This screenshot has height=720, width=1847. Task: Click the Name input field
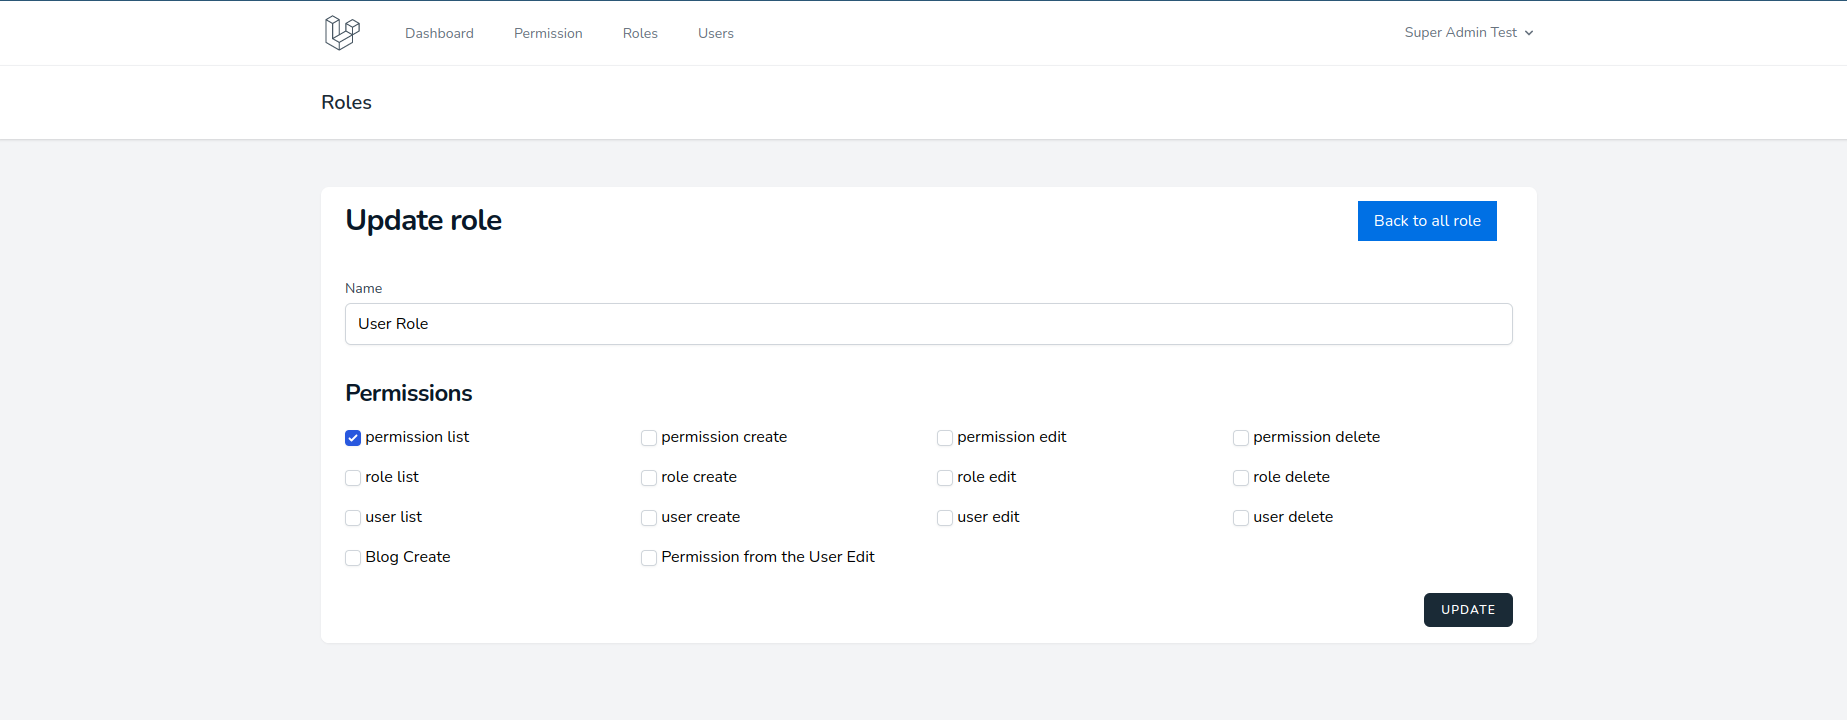tap(928, 324)
